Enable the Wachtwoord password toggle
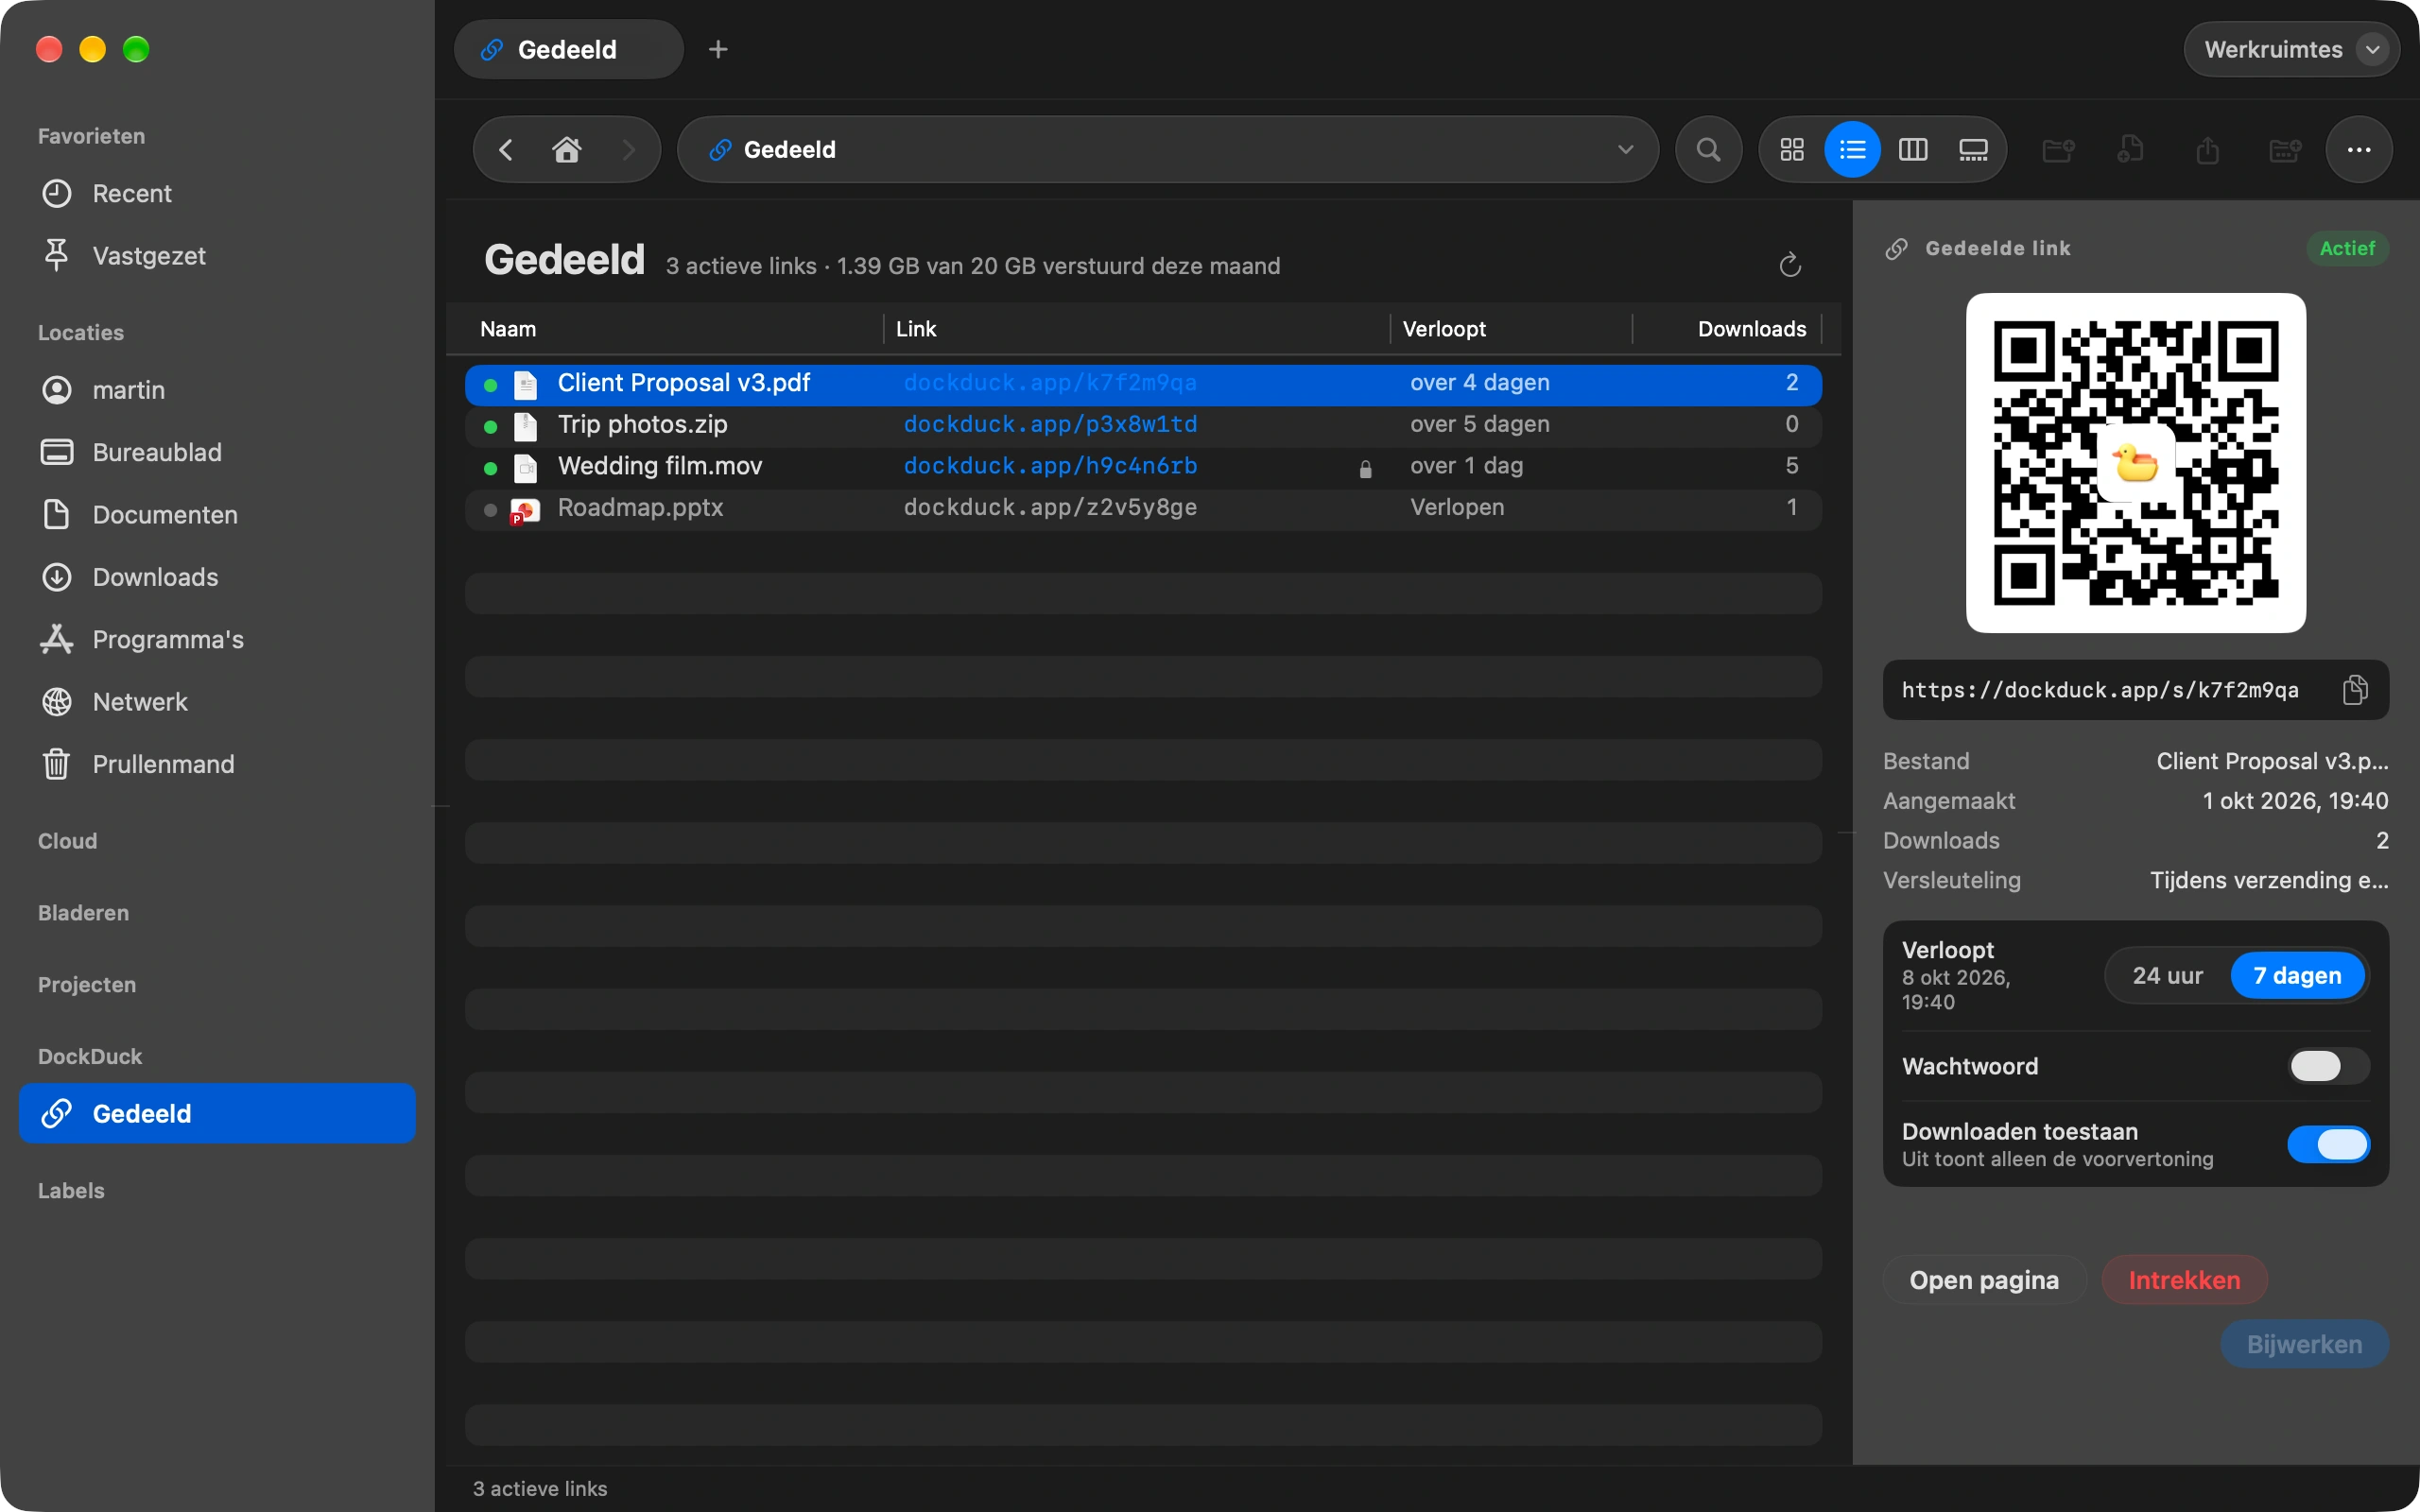The image size is (2420, 1512). click(2328, 1066)
